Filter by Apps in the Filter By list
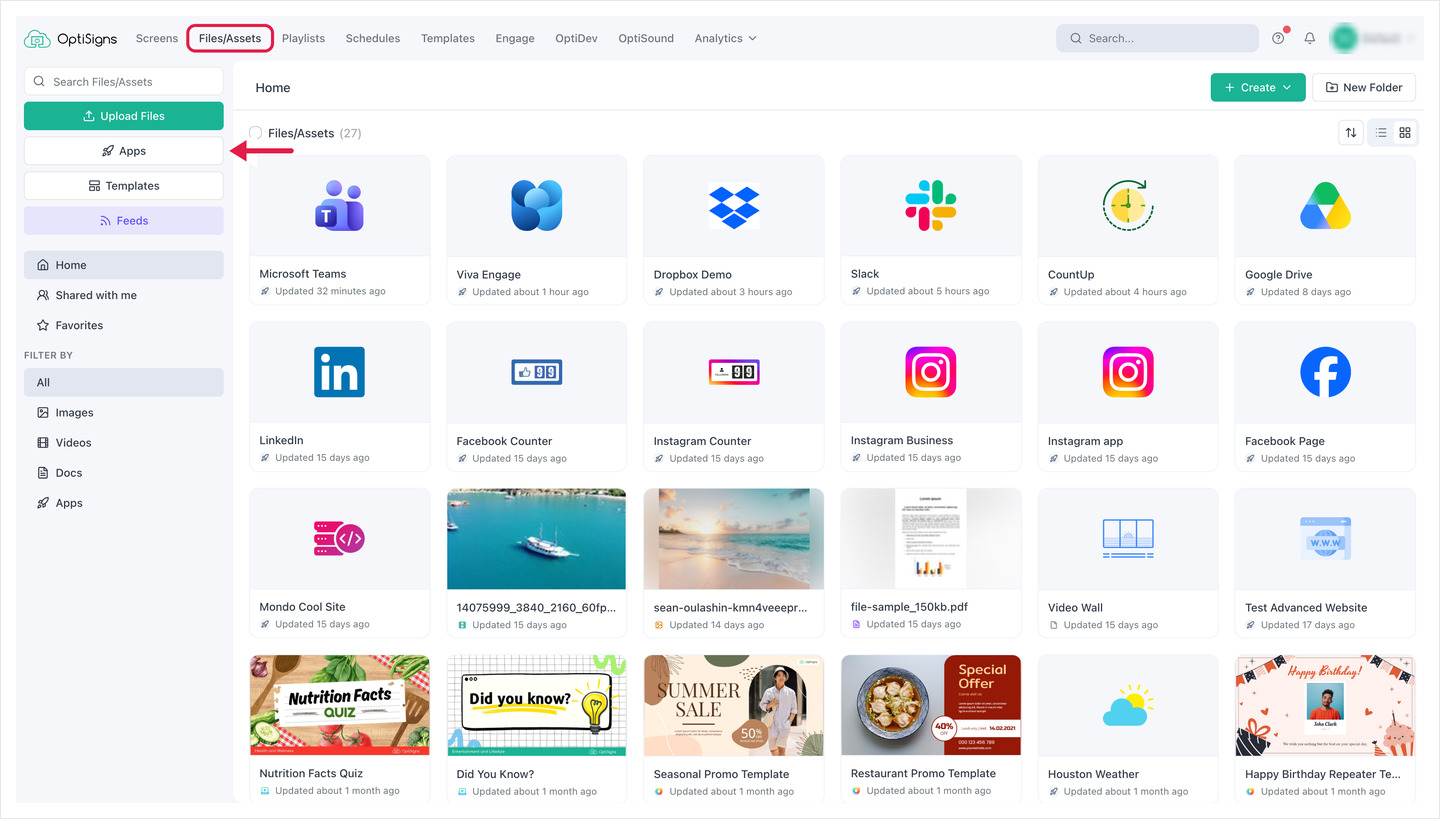The height and width of the screenshot is (819, 1440). coord(124,503)
